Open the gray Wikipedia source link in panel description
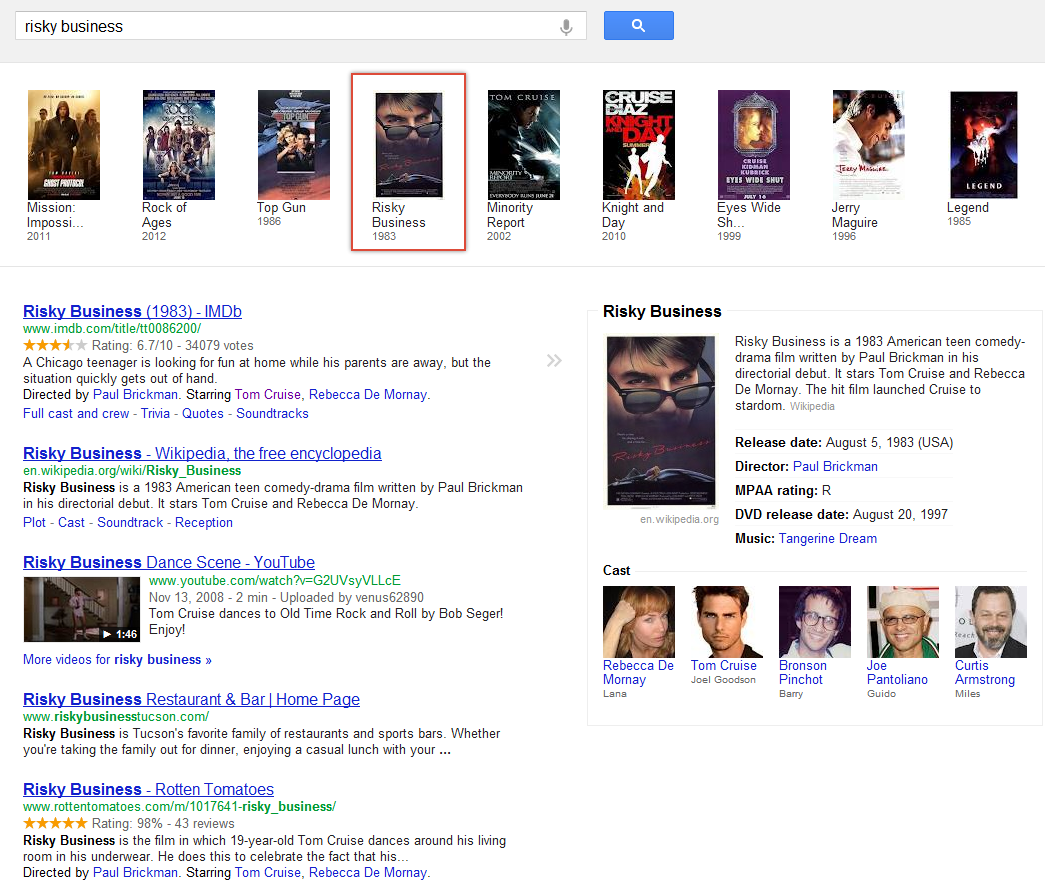 click(x=812, y=407)
